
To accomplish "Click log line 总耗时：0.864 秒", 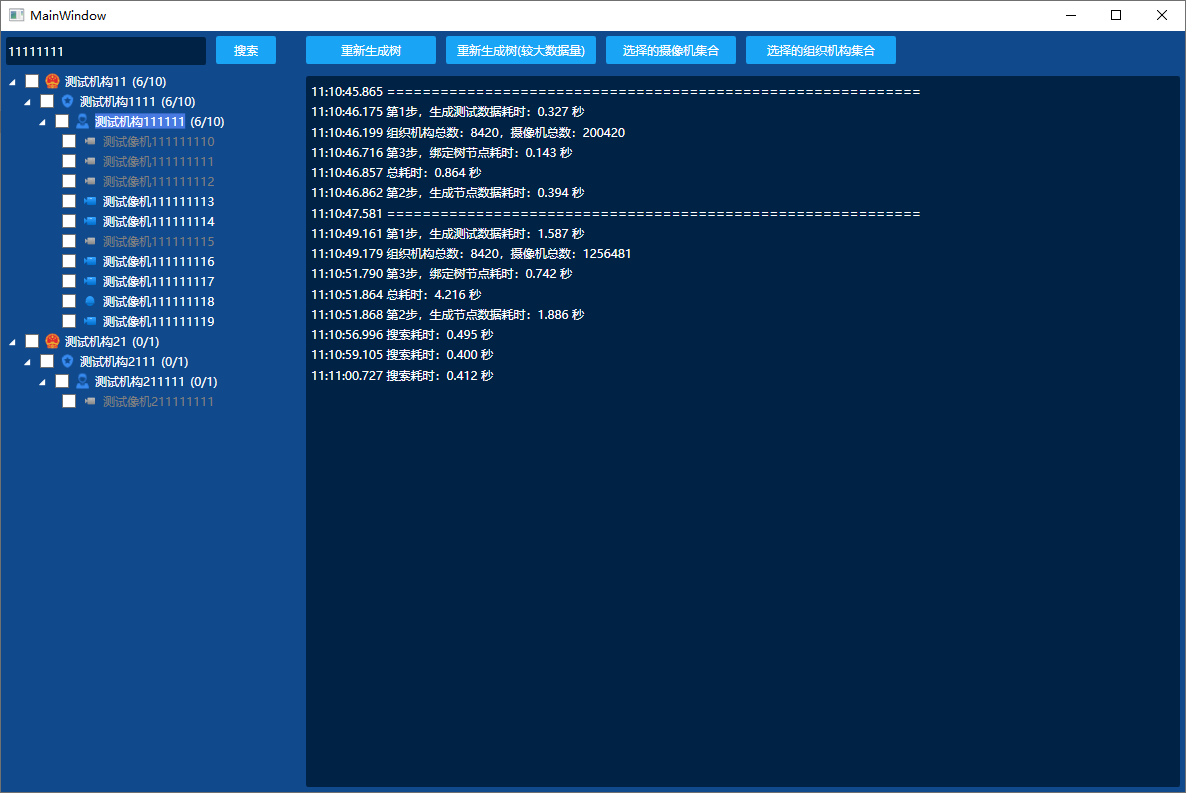I will tap(396, 173).
